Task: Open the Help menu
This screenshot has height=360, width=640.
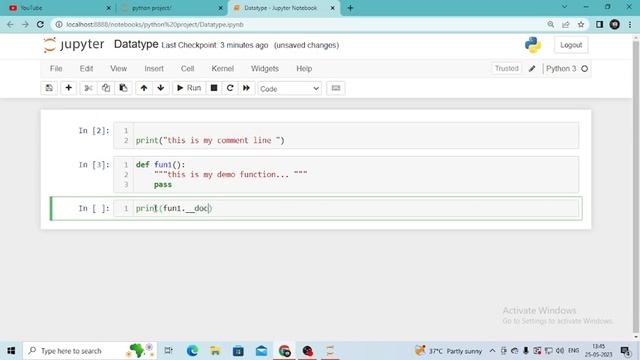Action: [x=304, y=69]
